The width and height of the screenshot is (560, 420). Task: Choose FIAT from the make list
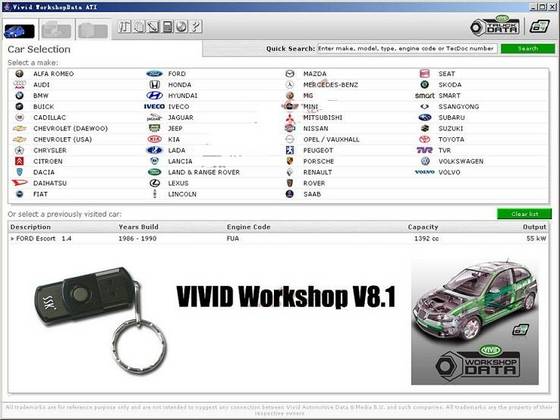(40, 194)
